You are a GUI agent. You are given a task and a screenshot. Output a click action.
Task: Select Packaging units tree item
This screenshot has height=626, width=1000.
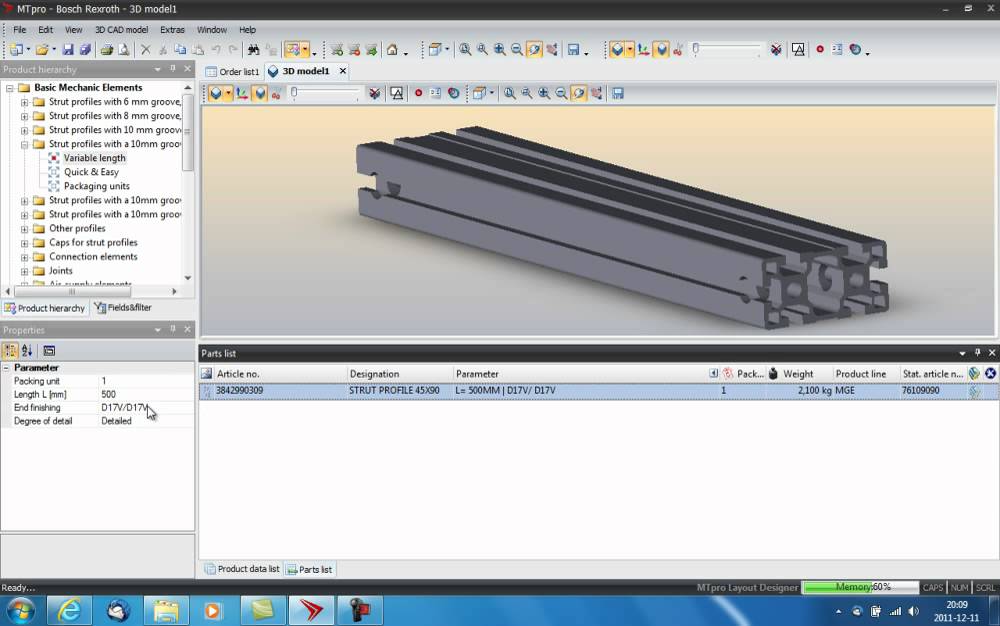(x=96, y=186)
